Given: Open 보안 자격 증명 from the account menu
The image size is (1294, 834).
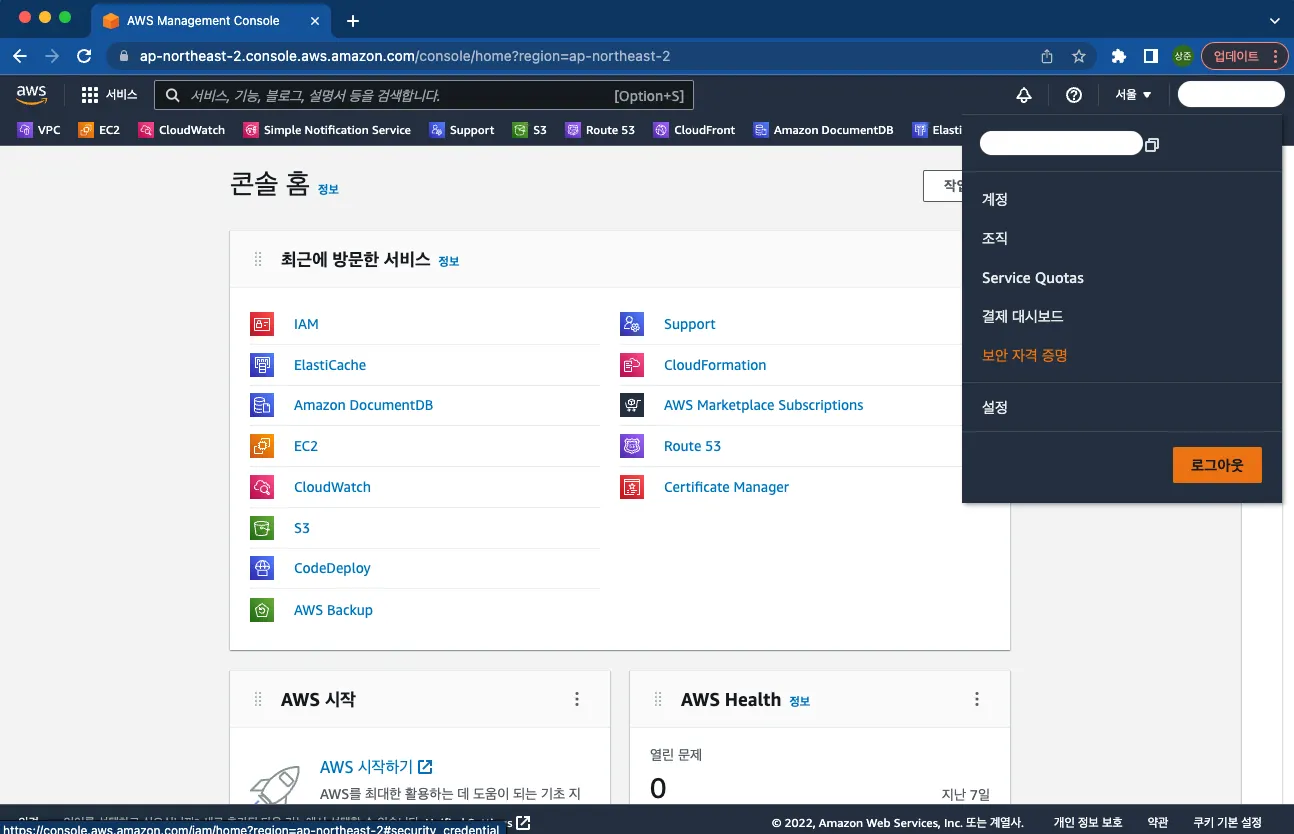Looking at the screenshot, I should pos(1025,355).
